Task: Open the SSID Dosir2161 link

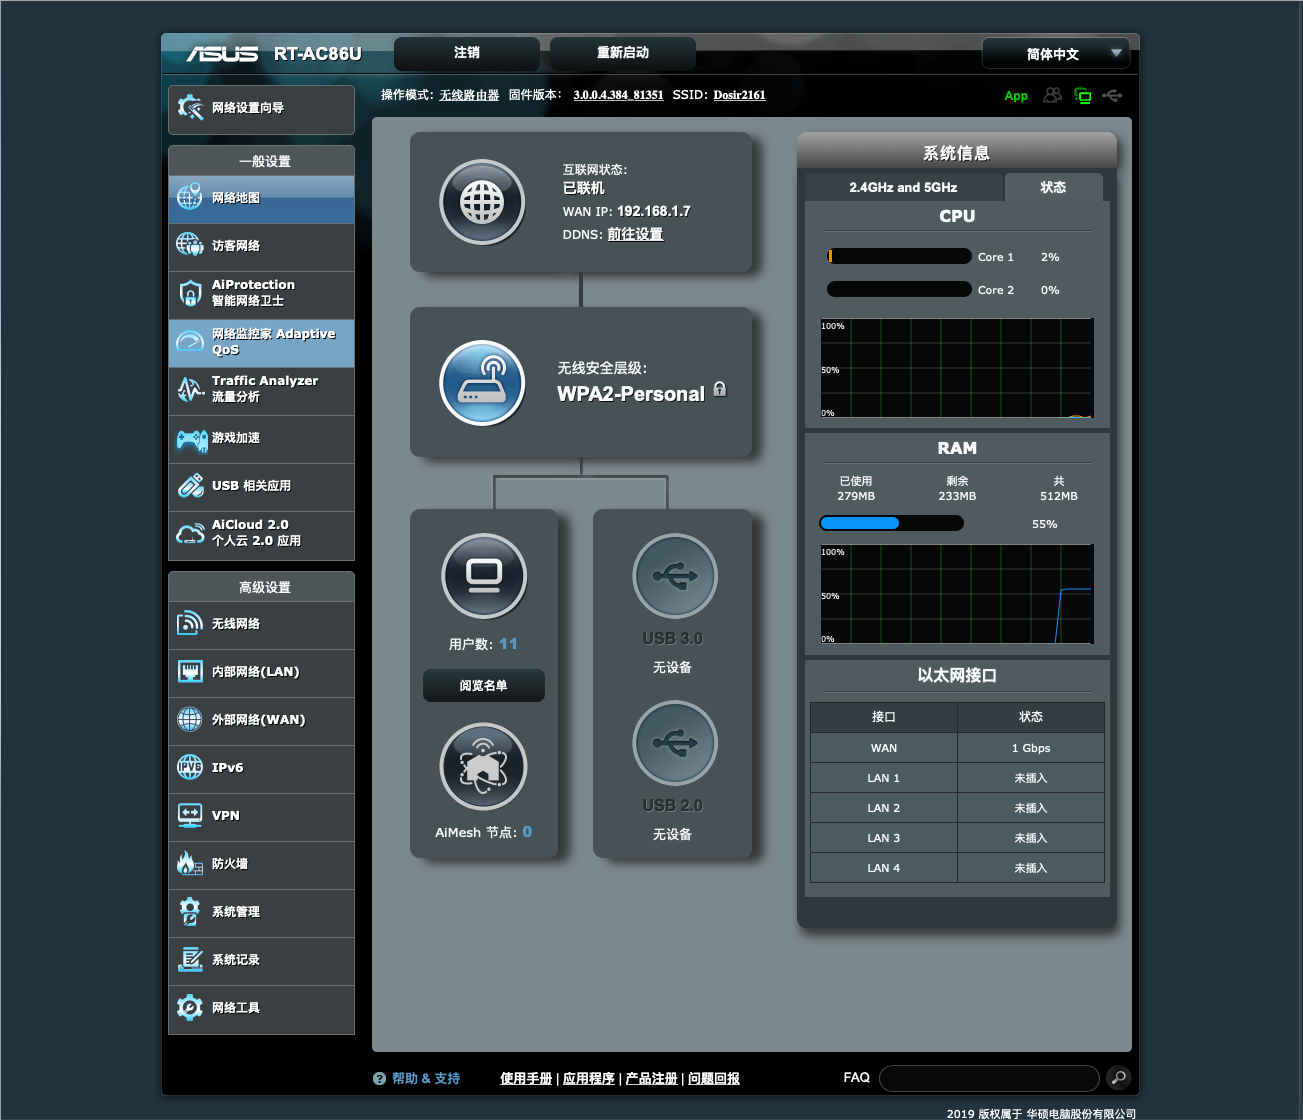Action: 739,95
